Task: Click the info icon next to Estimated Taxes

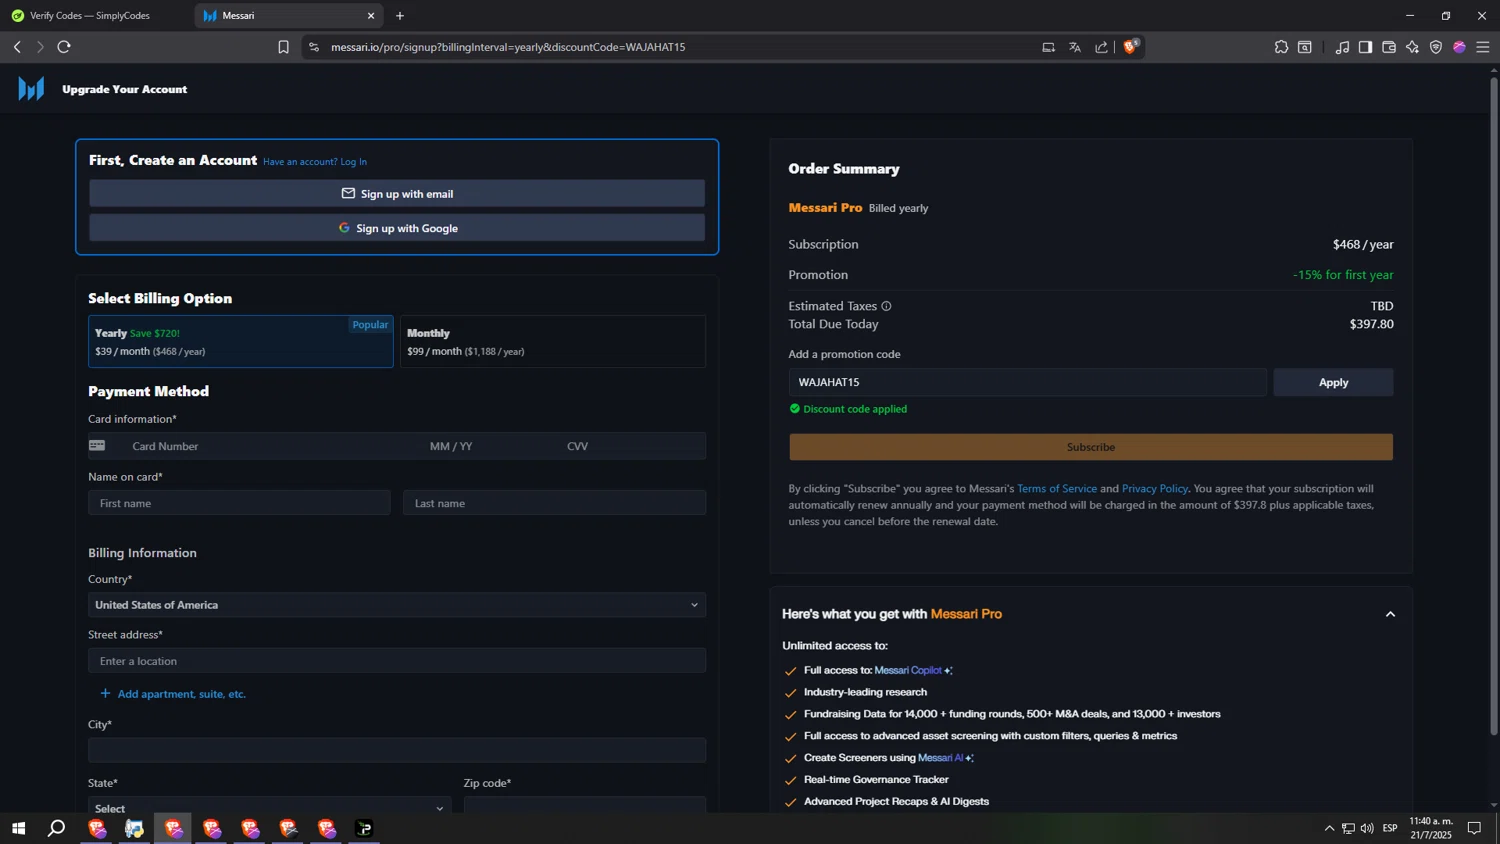Action: [886, 306]
